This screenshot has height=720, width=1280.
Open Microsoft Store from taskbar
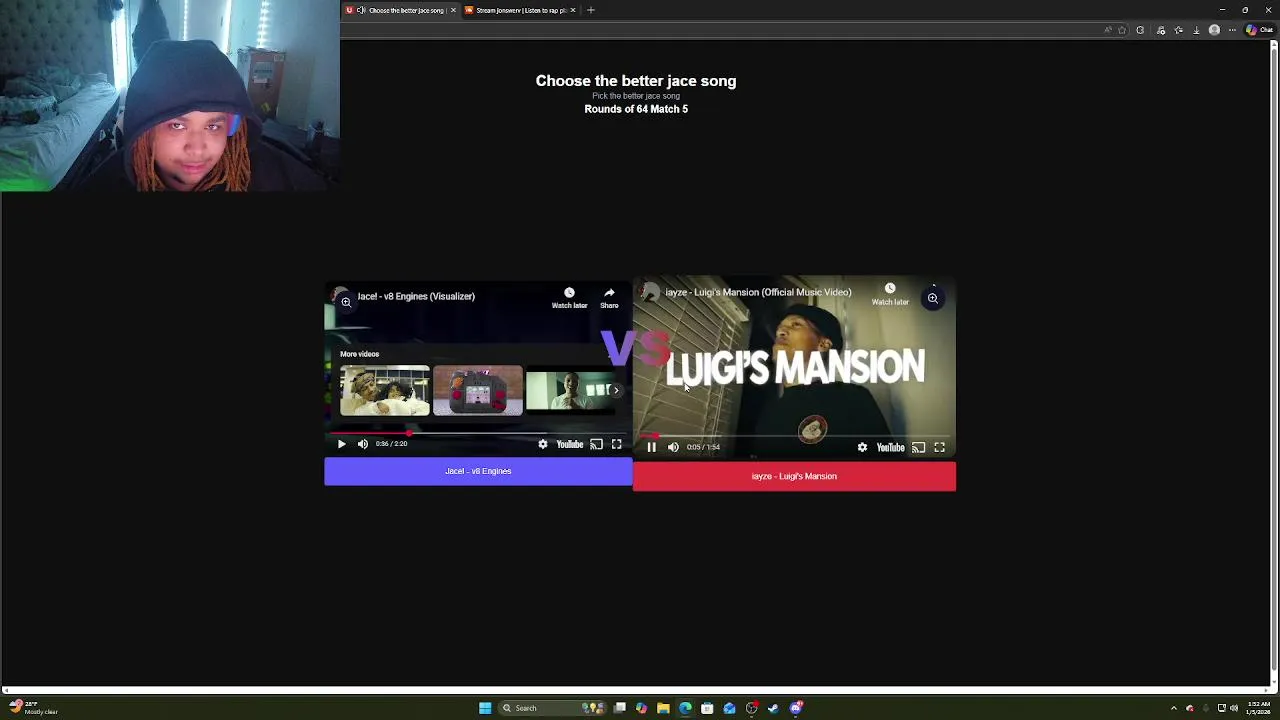[x=707, y=708]
